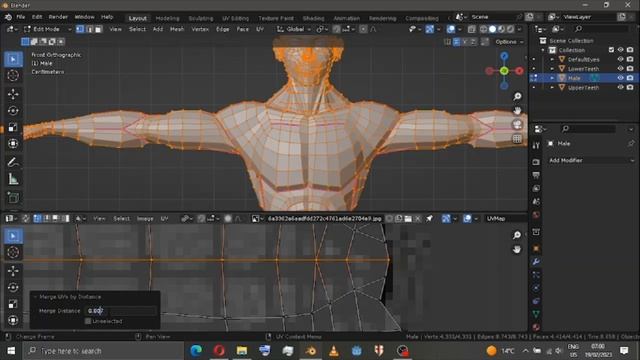The width and height of the screenshot is (640, 360).
Task: Open the Render properties tab
Action: pos(536,162)
